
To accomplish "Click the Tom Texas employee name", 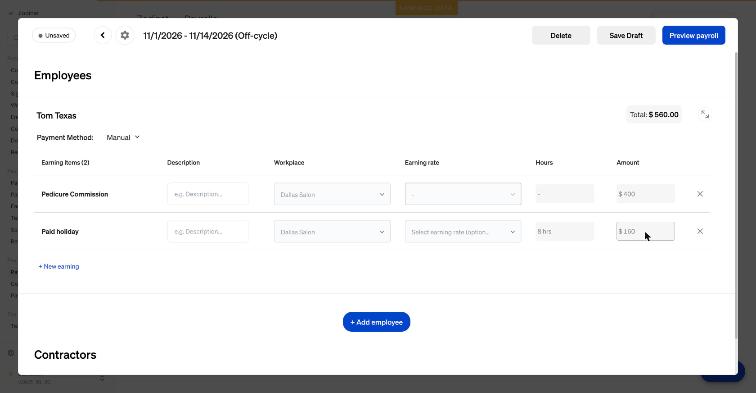I will pyautogui.click(x=56, y=116).
